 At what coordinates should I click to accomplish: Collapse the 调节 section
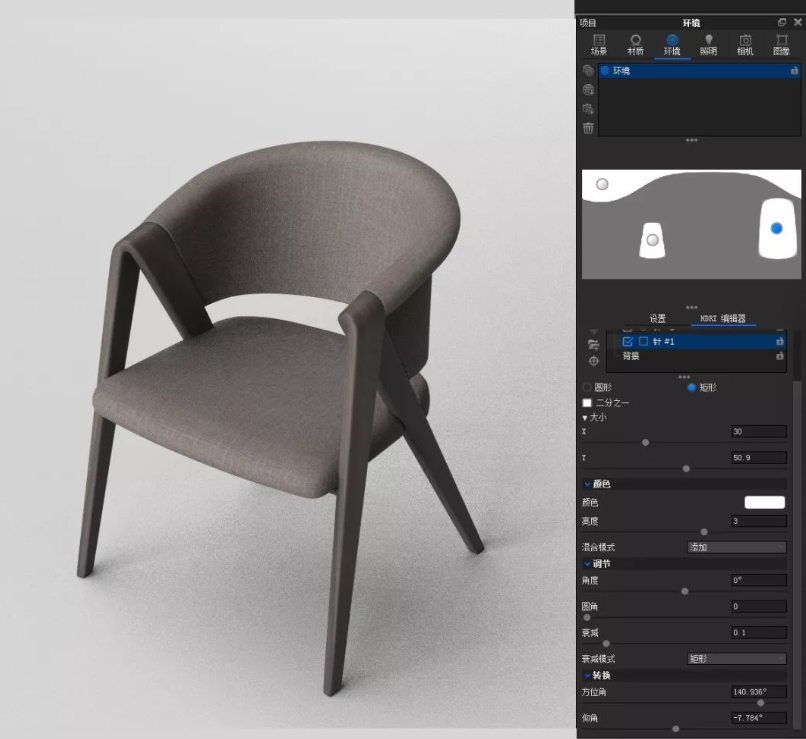tap(588, 564)
